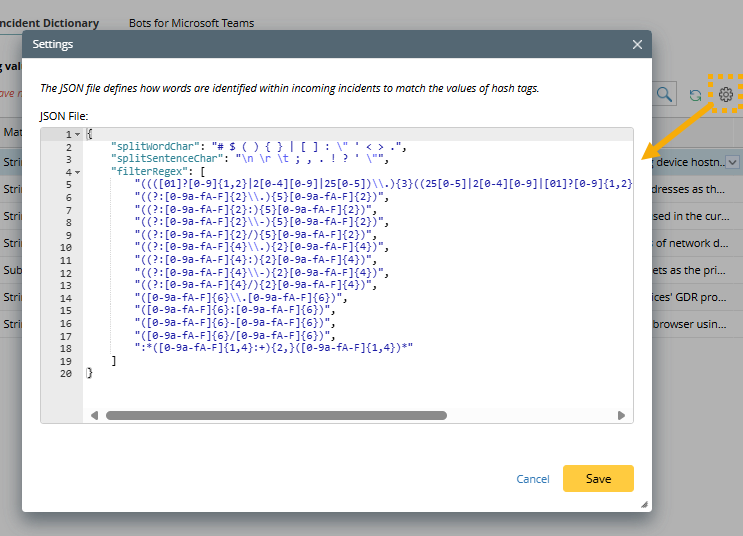
Task: Save the JSON settings
Action: tap(598, 479)
